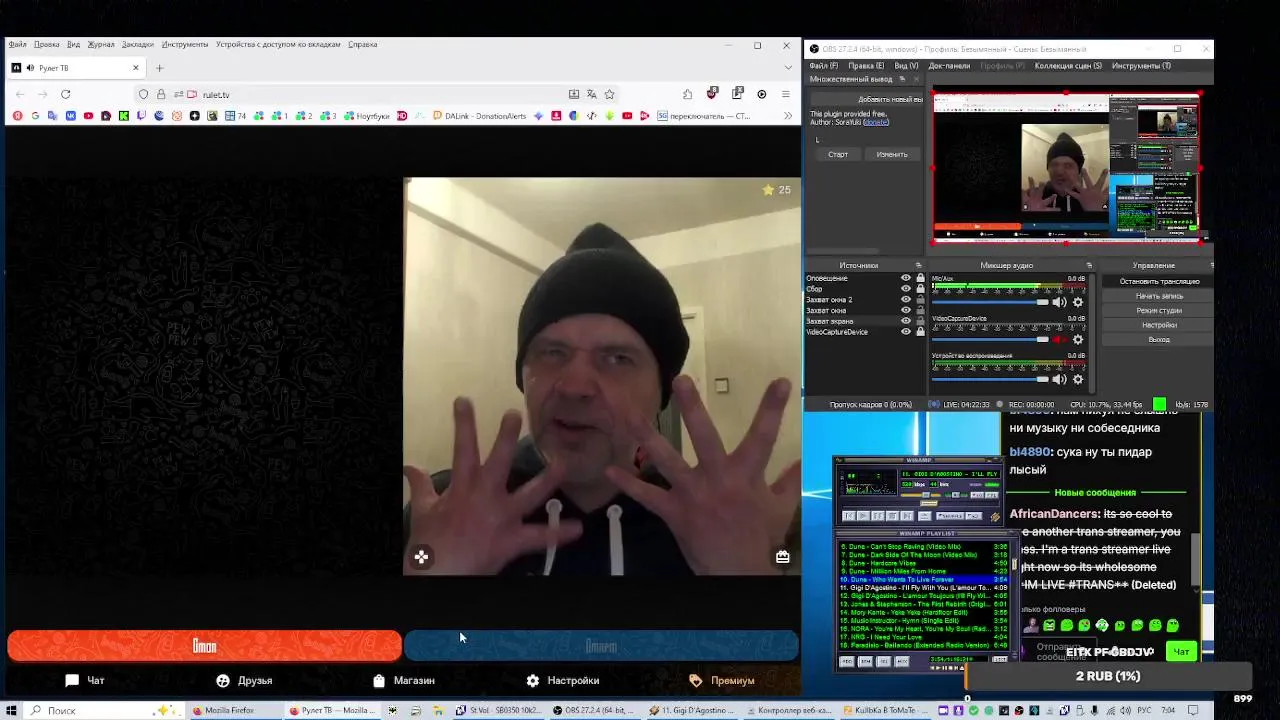Adjust the Mic/Aux volume slider

pos(990,302)
